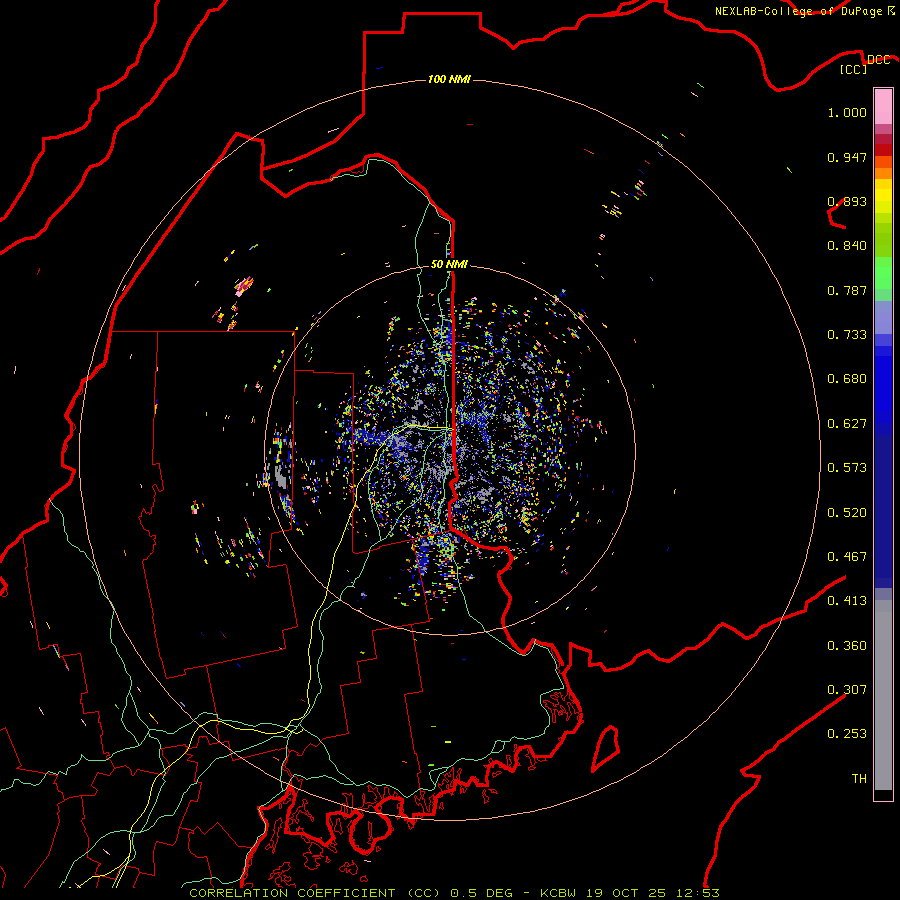Click the 0.840 scale value
This screenshot has height=900, width=900.
tap(847, 246)
